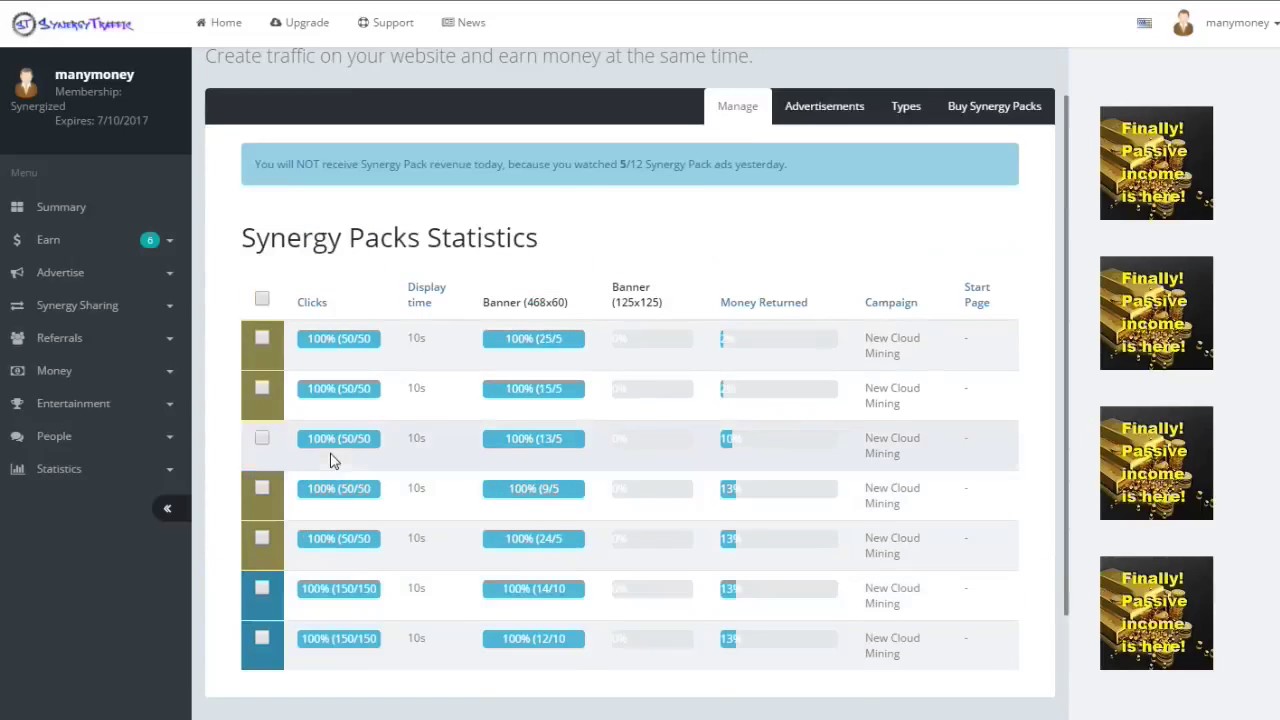Click the Support text in the top bar
This screenshot has width=1280, height=720.
(393, 22)
